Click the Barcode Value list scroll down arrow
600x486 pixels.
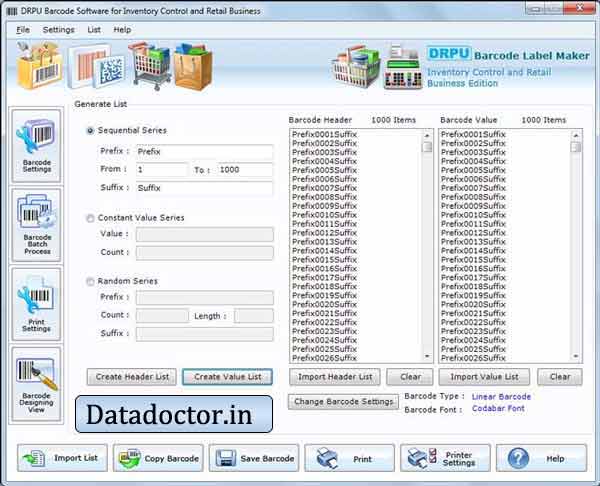click(x=576, y=357)
